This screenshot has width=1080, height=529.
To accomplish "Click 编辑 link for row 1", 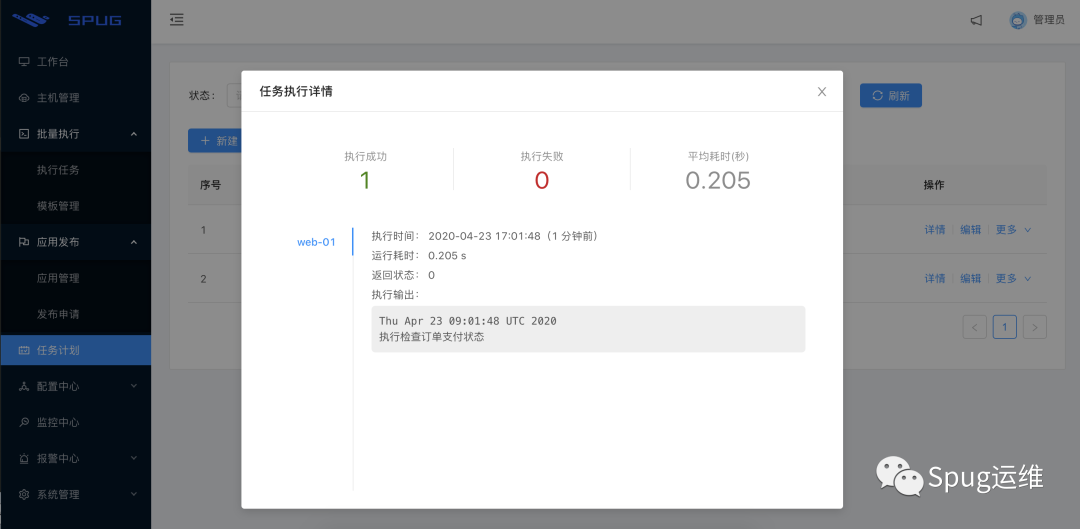I will click(970, 229).
